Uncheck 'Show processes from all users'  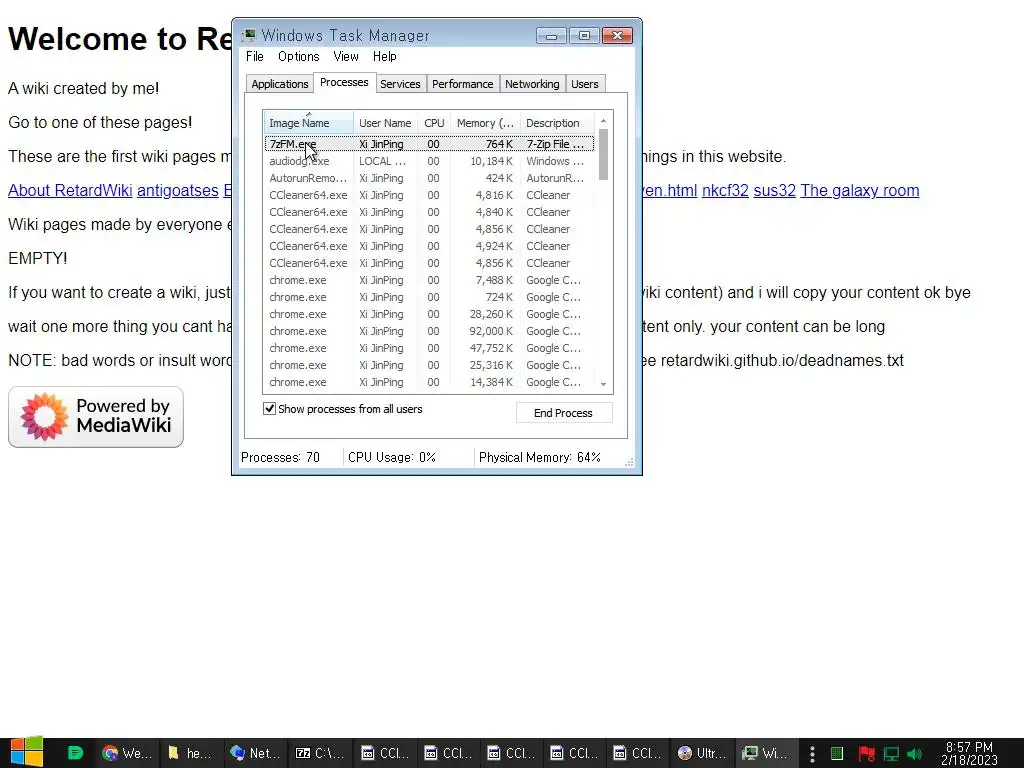(x=269, y=409)
